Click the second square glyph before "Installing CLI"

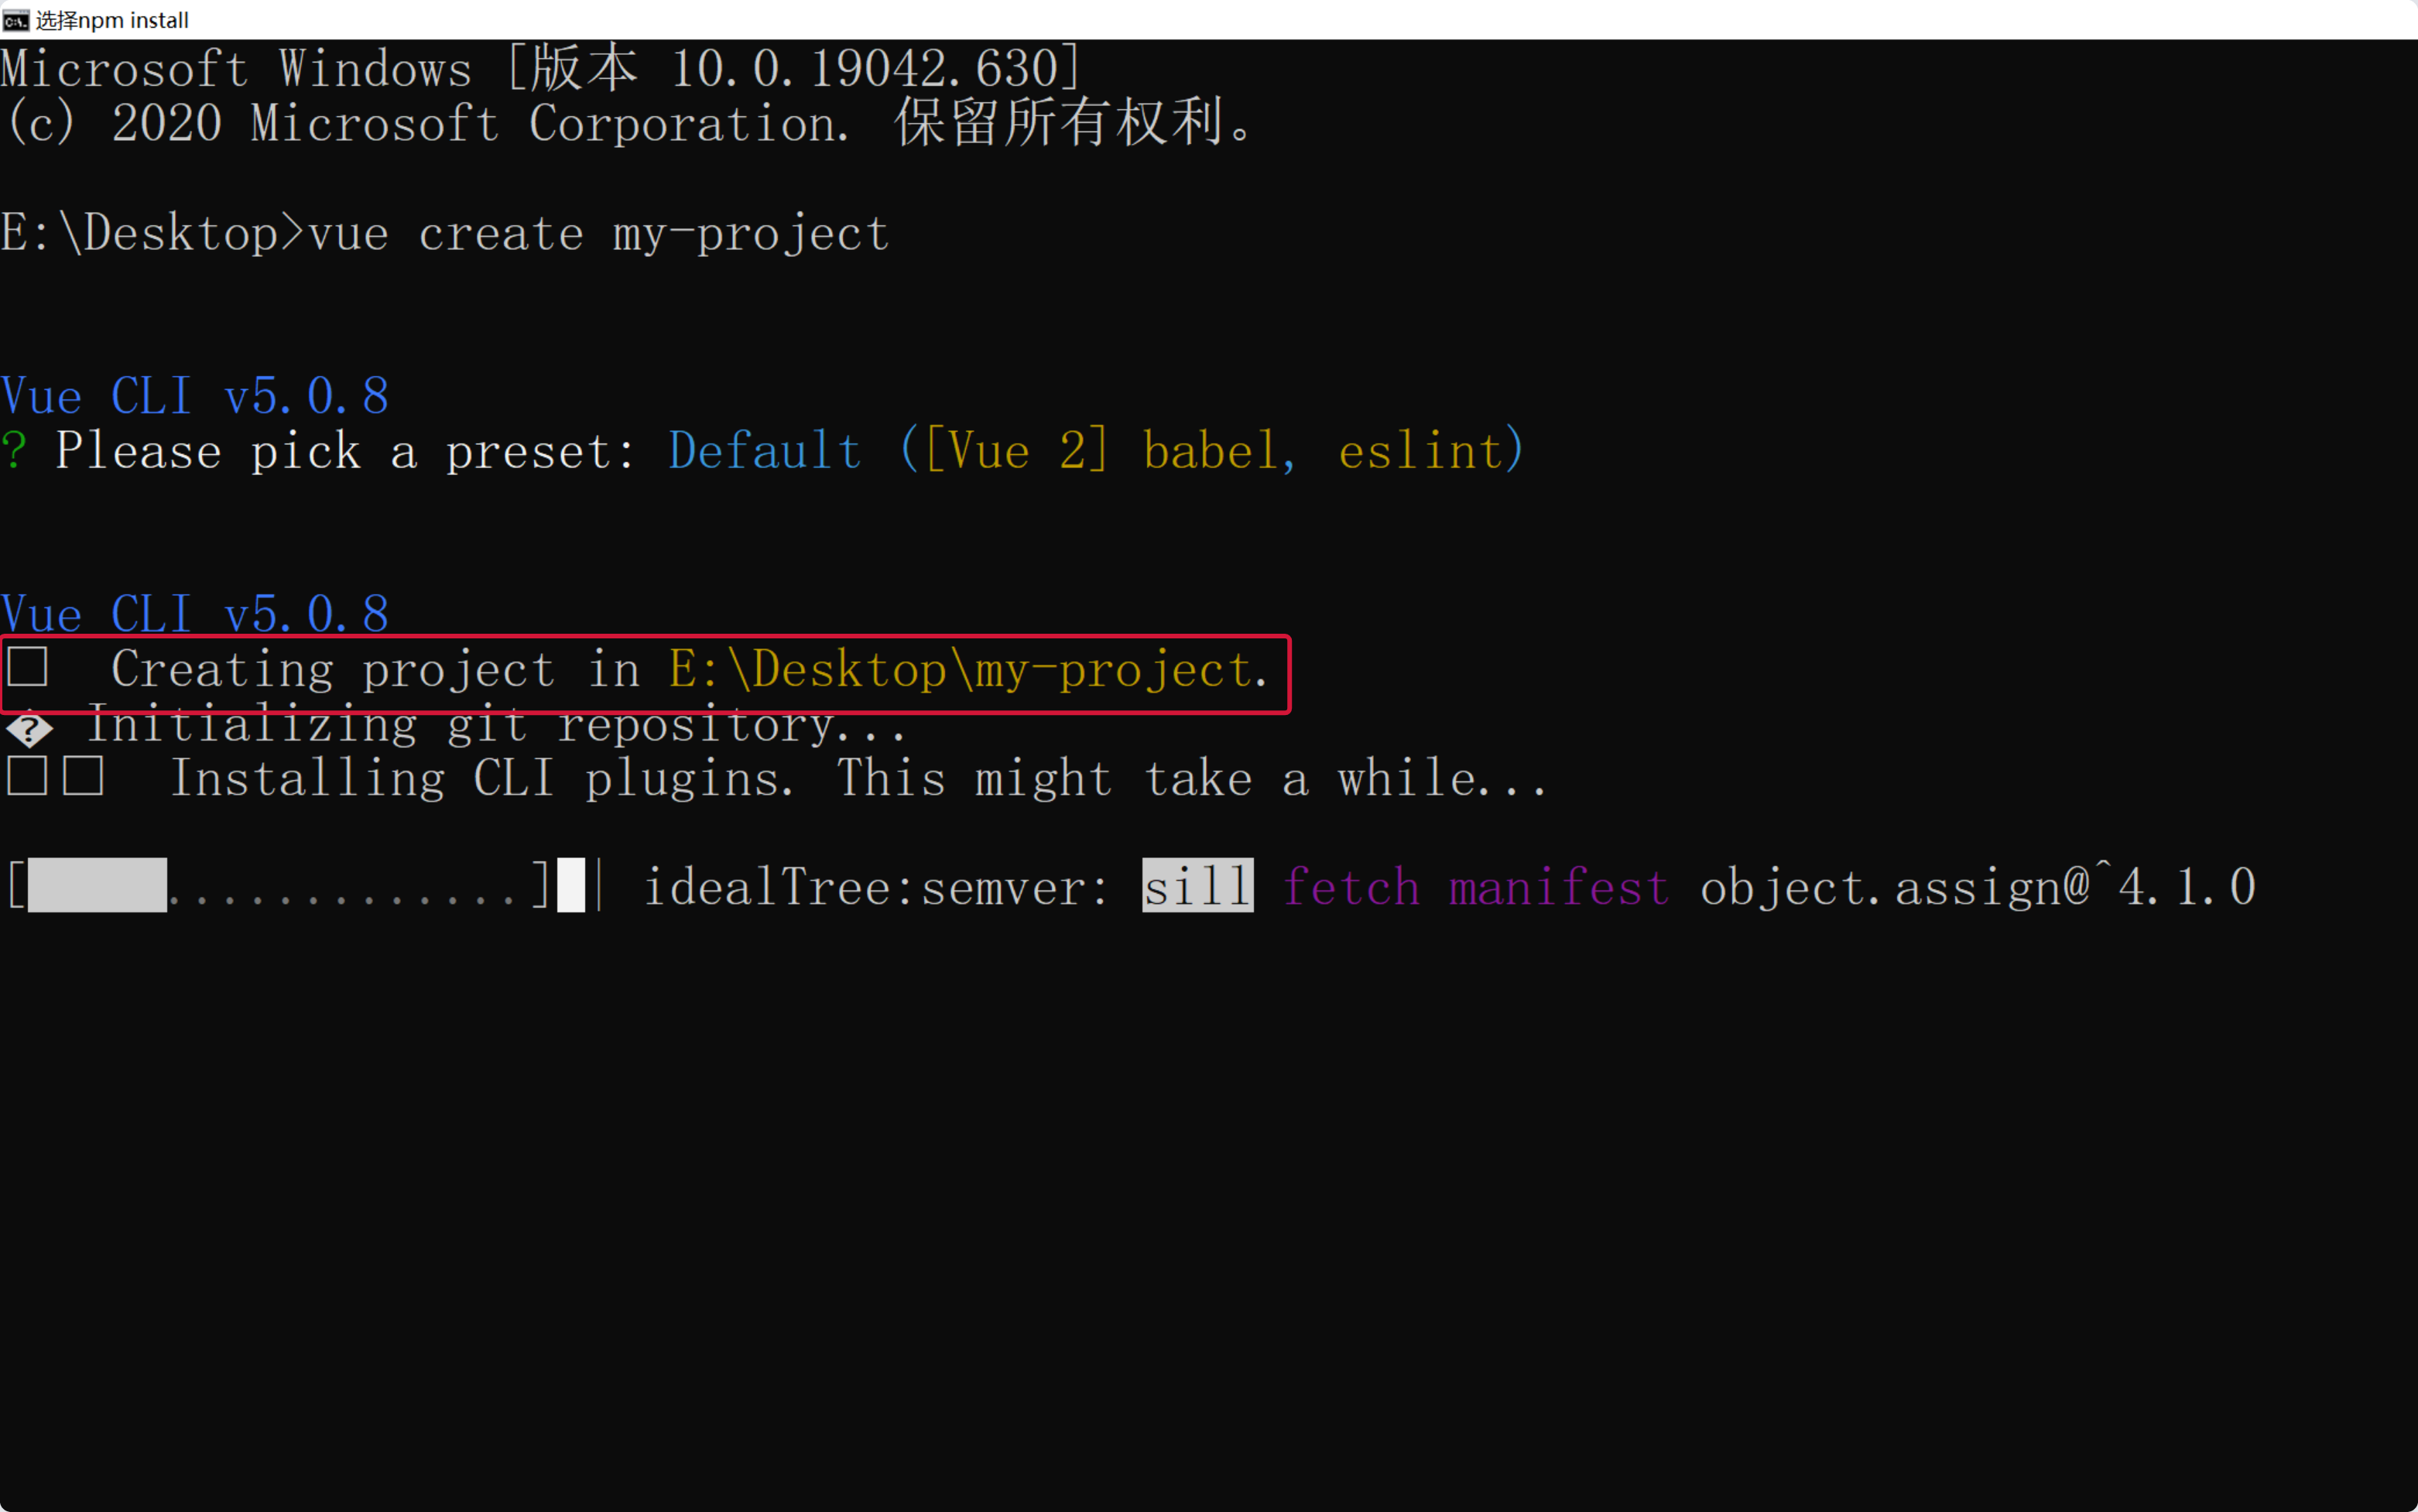click(x=83, y=776)
